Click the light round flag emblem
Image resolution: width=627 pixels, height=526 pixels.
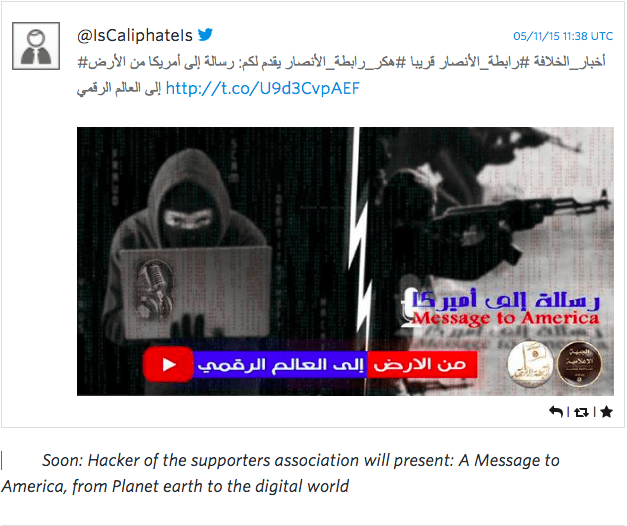[531, 365]
